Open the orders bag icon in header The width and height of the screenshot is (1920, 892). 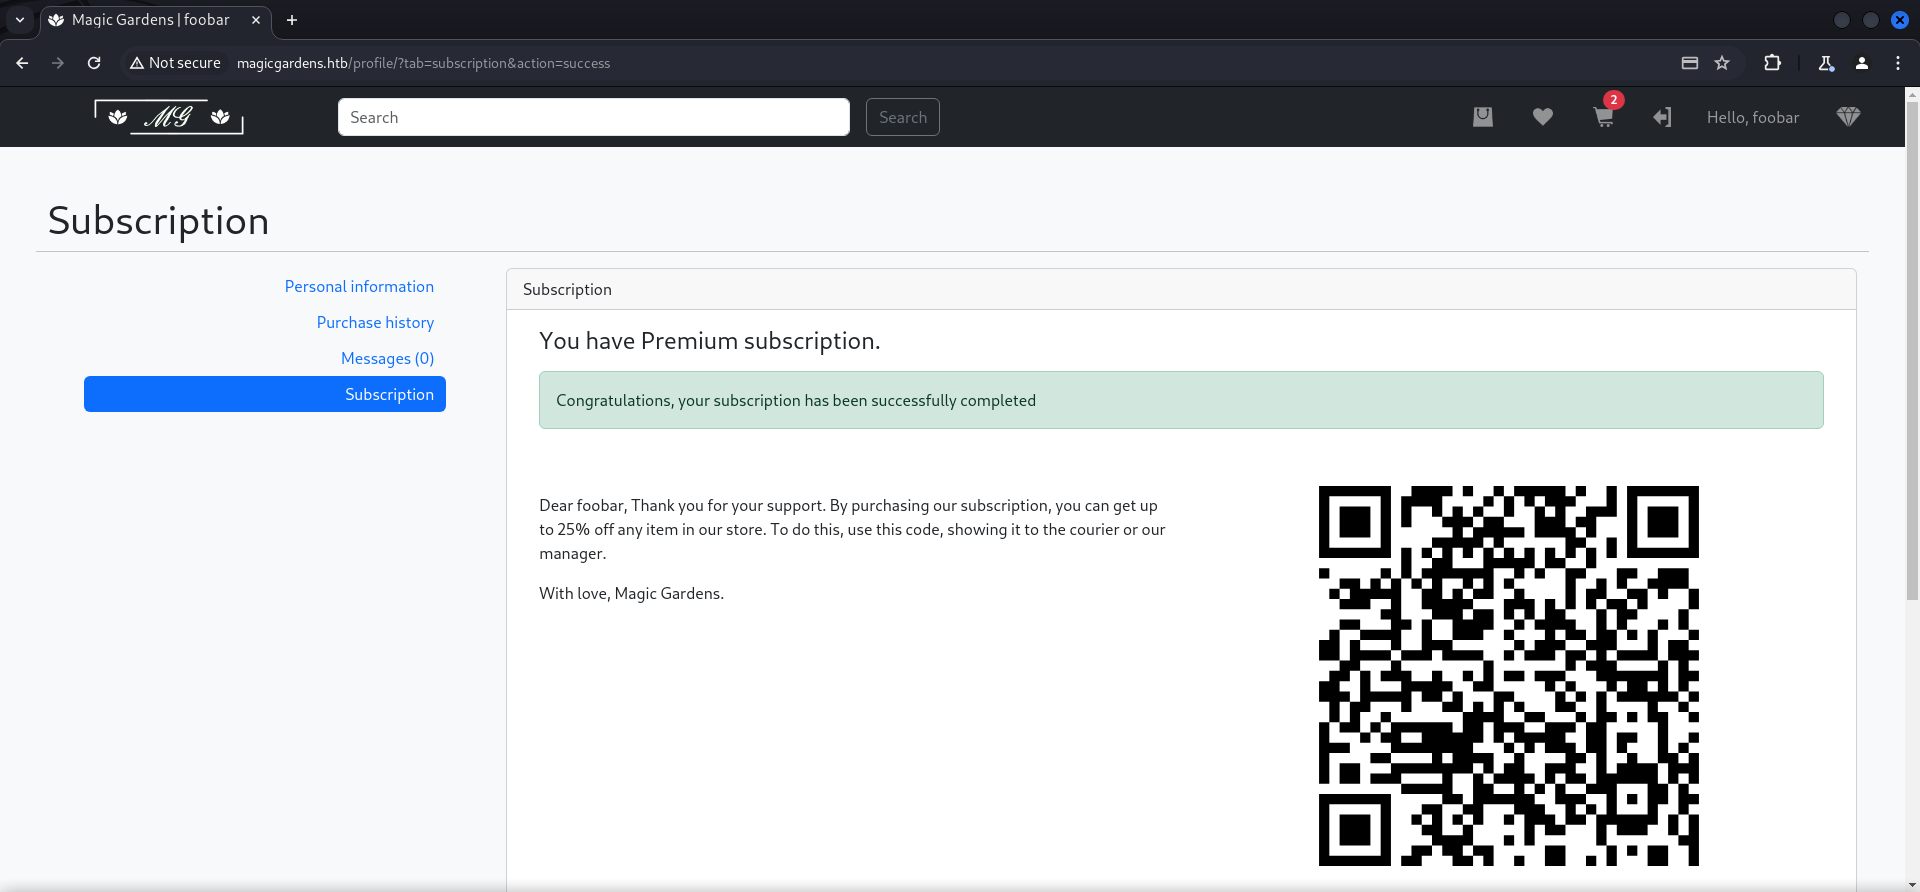point(1483,117)
